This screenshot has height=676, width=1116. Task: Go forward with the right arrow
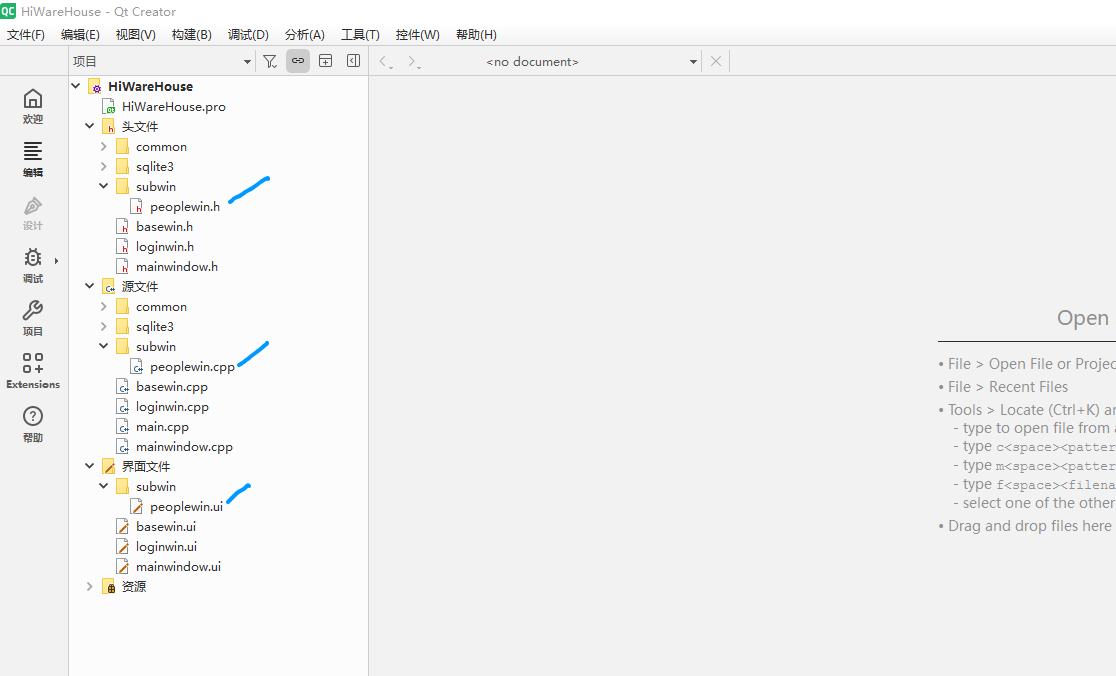(414, 62)
